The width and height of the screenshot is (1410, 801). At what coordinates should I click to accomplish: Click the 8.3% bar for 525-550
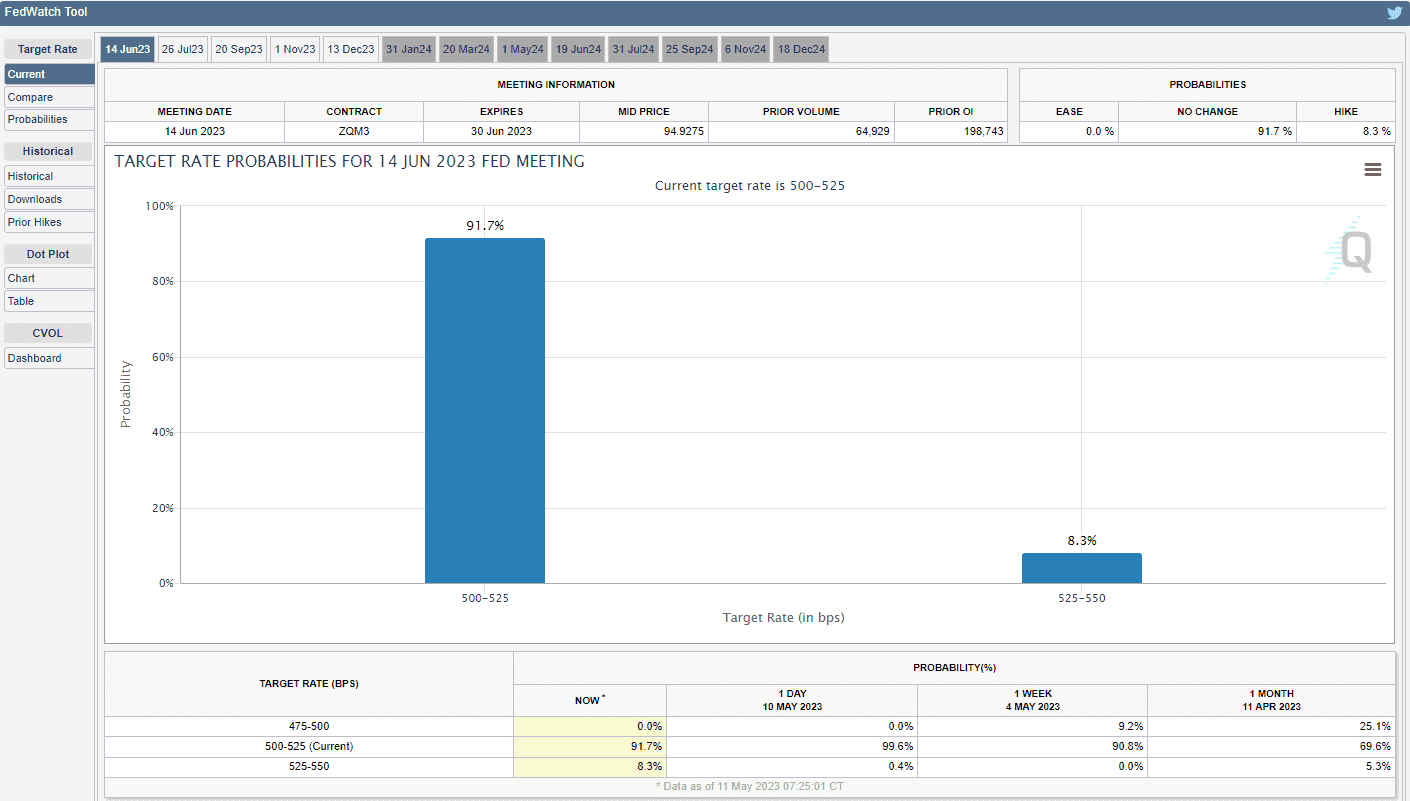1081,568
